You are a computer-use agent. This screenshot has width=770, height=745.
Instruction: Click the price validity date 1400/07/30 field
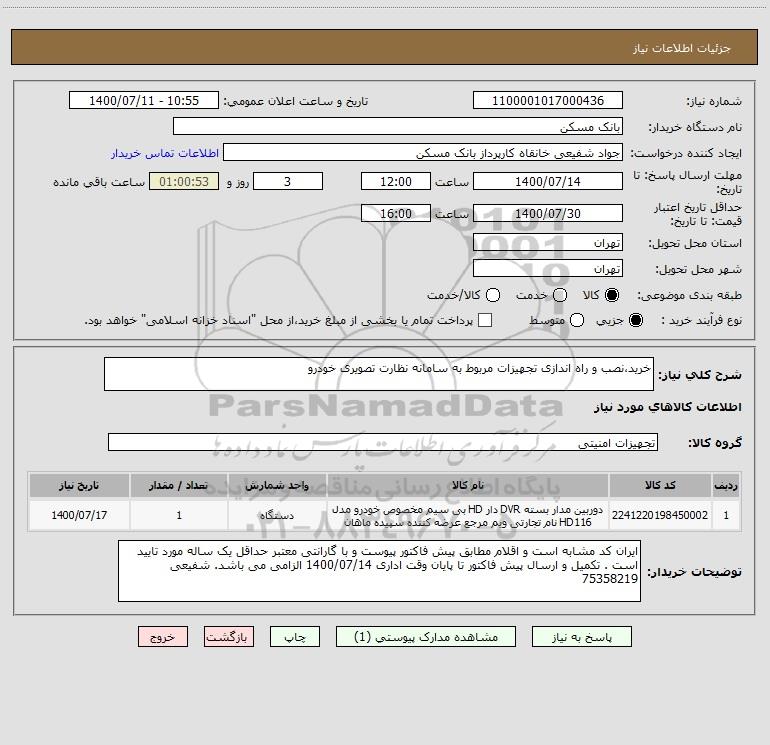pyautogui.click(x=548, y=213)
